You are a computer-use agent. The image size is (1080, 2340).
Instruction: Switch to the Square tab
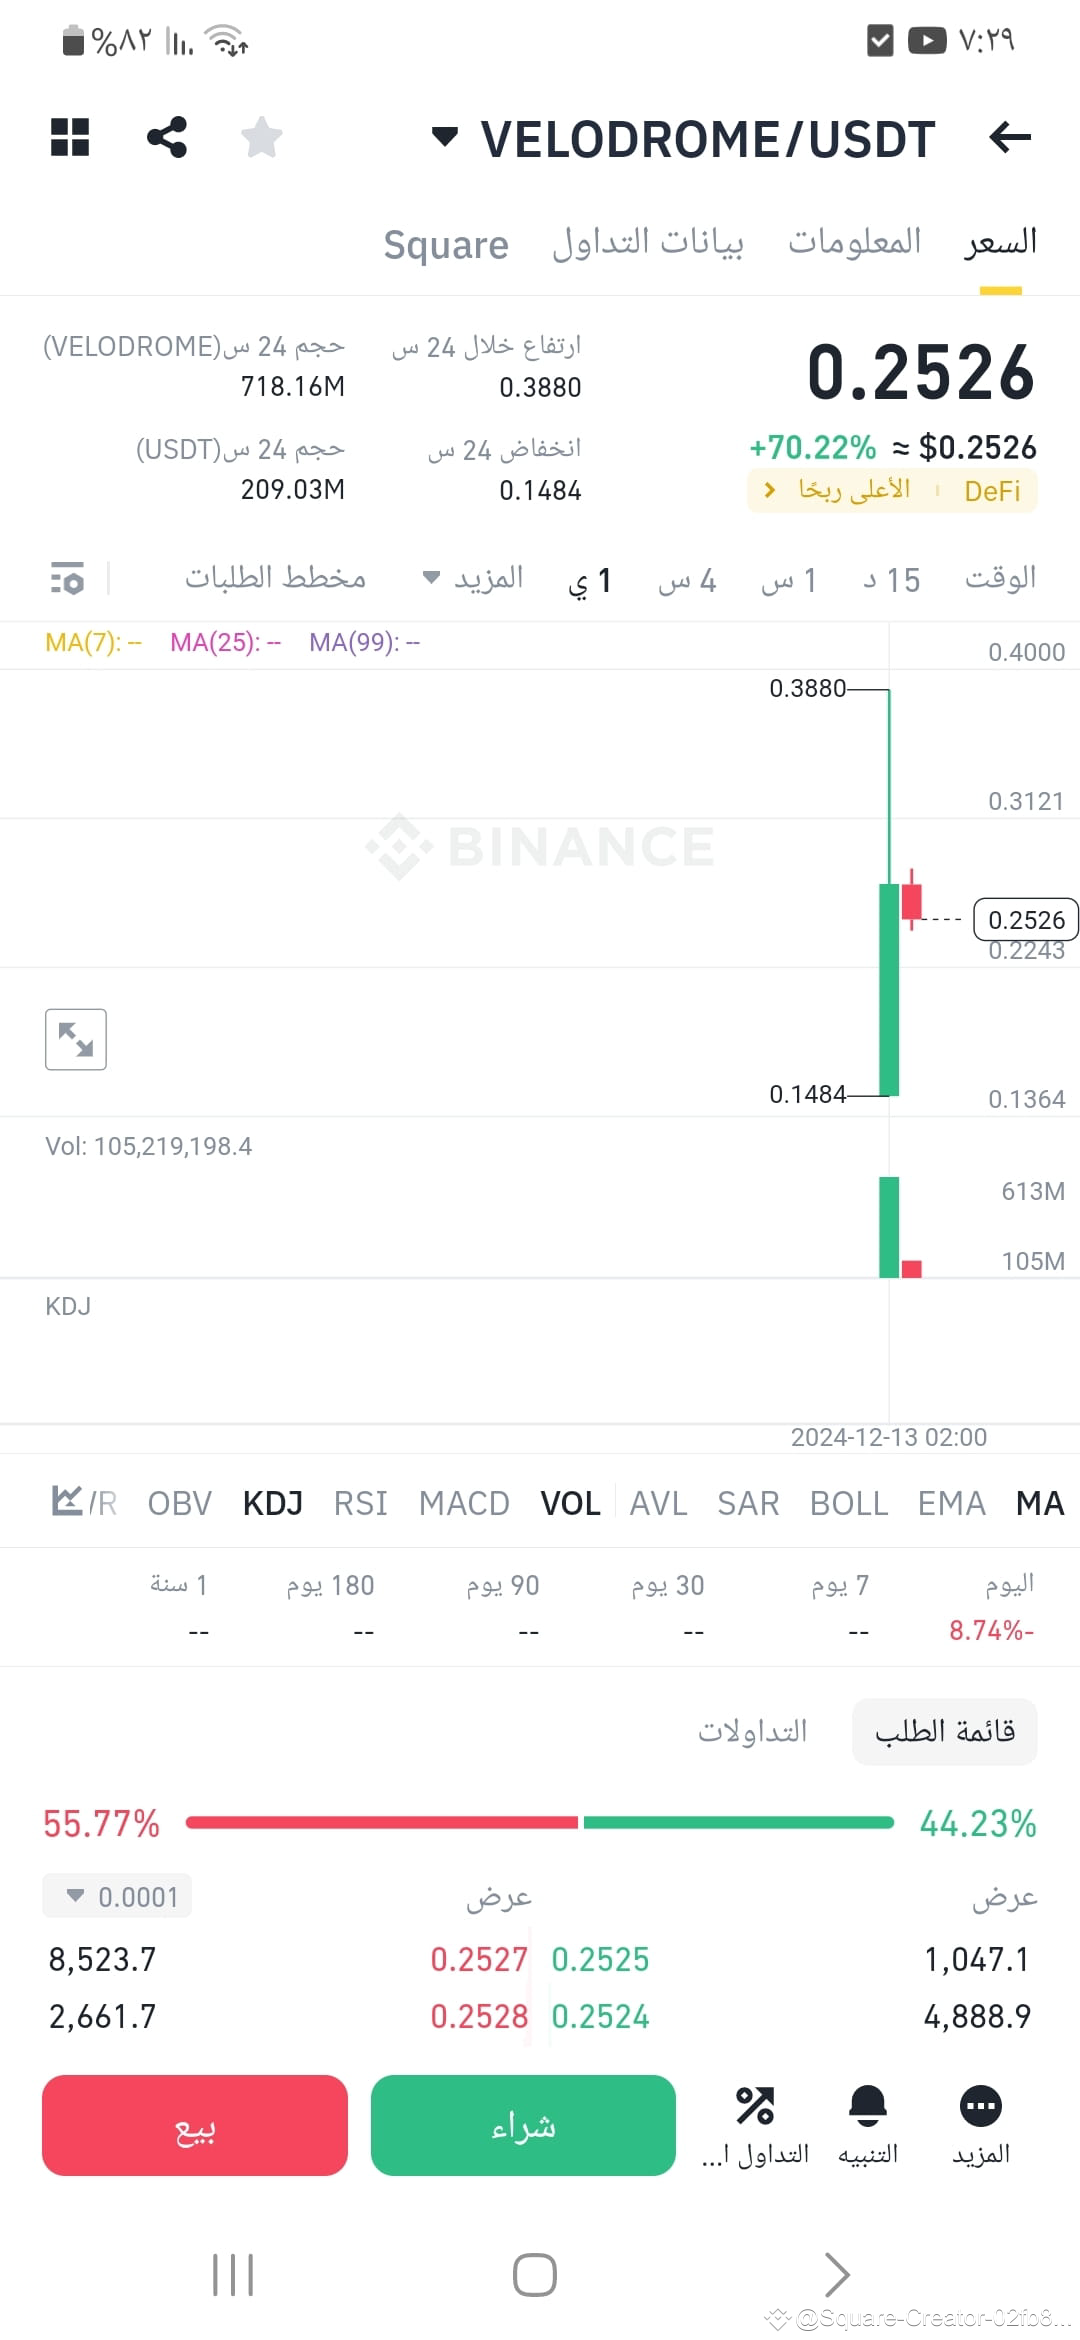coord(445,243)
